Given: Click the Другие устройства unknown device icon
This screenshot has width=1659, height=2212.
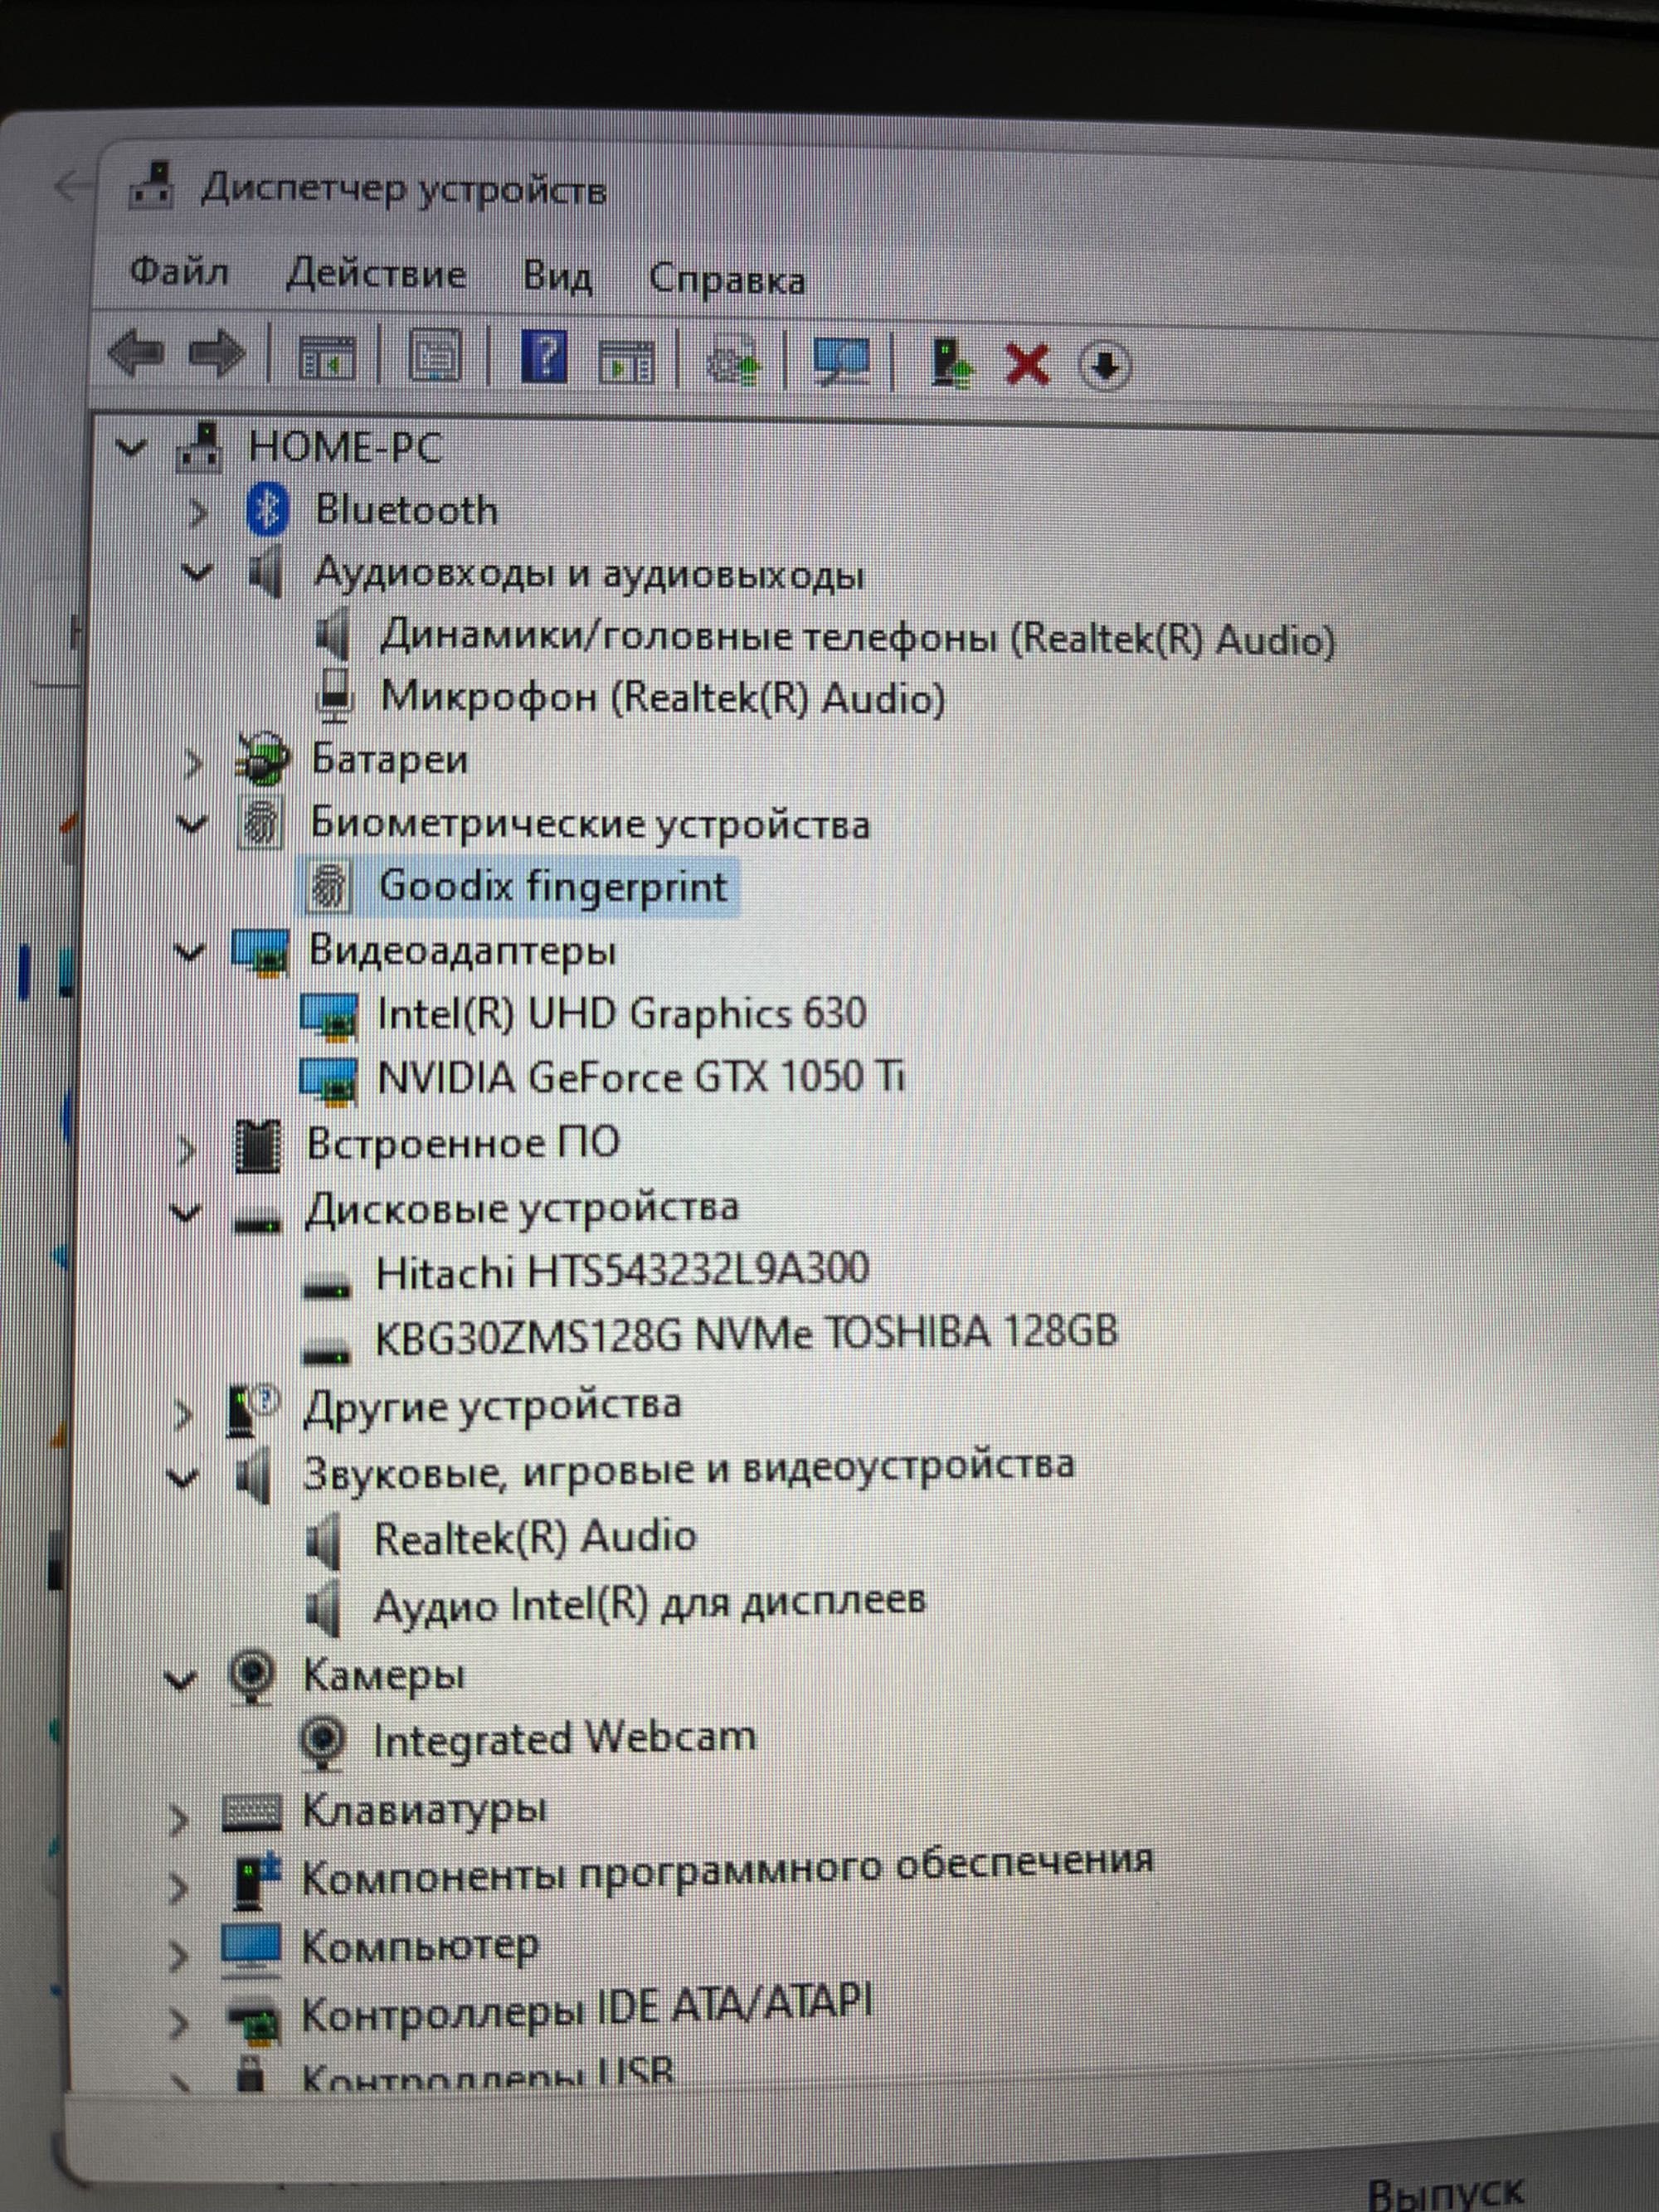Looking at the screenshot, I should click(x=254, y=1408).
